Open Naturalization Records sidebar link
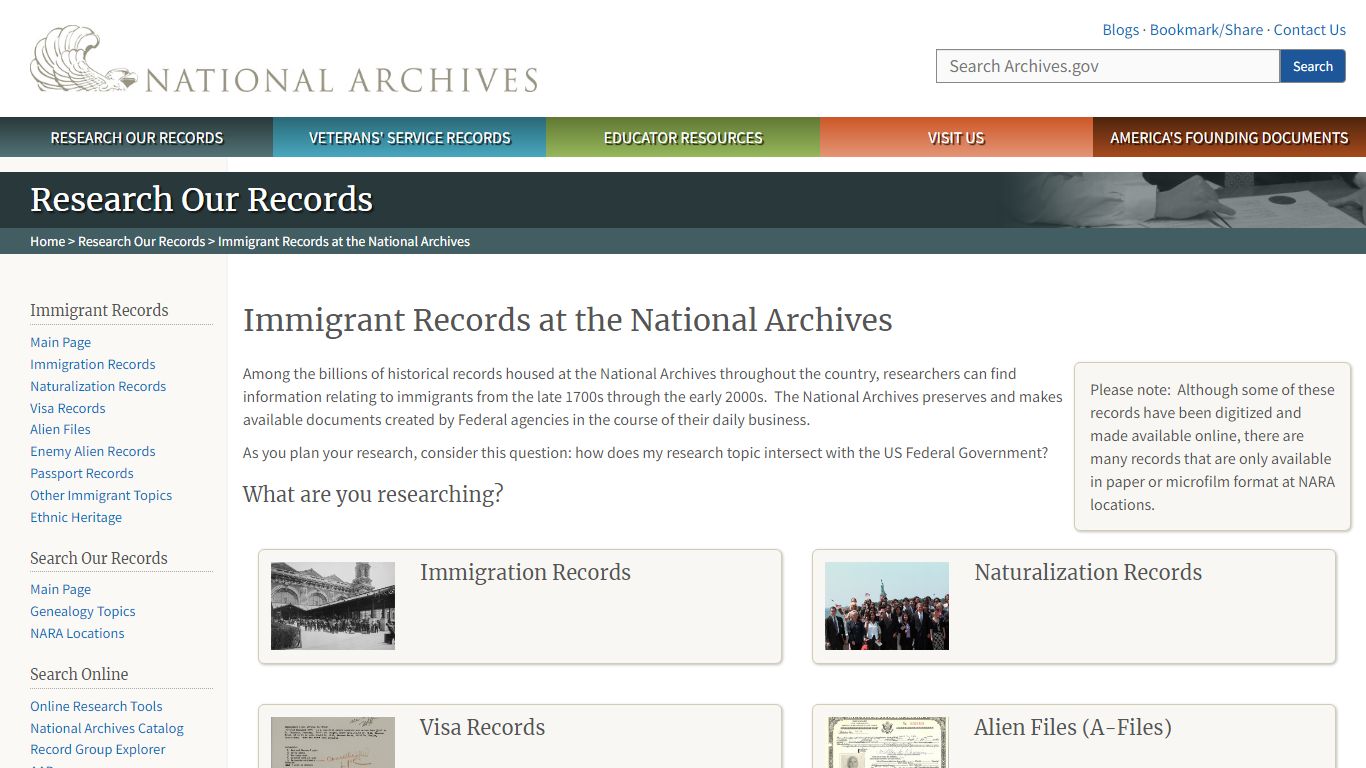Screen dimensions: 1366x768 click(x=98, y=386)
